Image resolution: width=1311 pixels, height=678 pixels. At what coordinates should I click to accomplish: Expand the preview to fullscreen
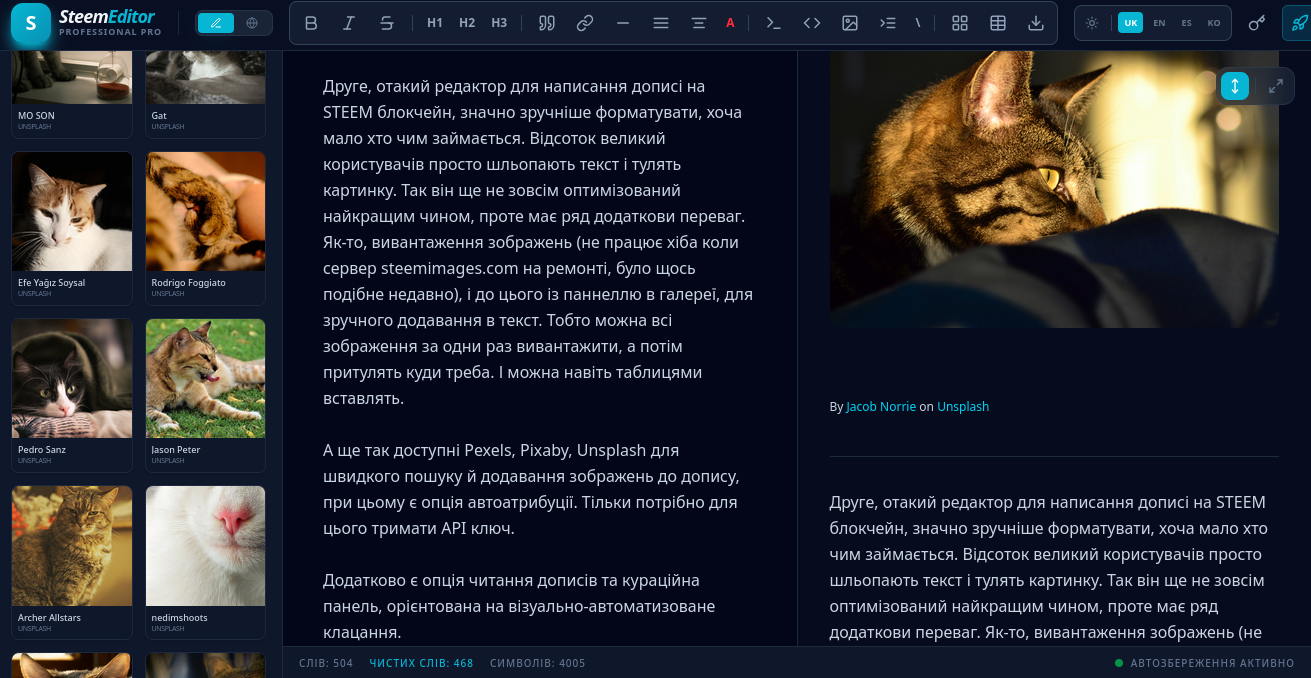pyautogui.click(x=1276, y=86)
